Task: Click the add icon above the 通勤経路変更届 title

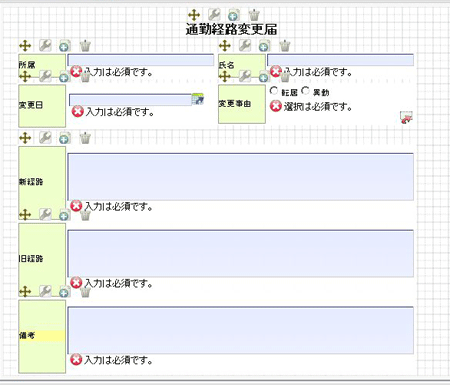Action: (x=234, y=15)
